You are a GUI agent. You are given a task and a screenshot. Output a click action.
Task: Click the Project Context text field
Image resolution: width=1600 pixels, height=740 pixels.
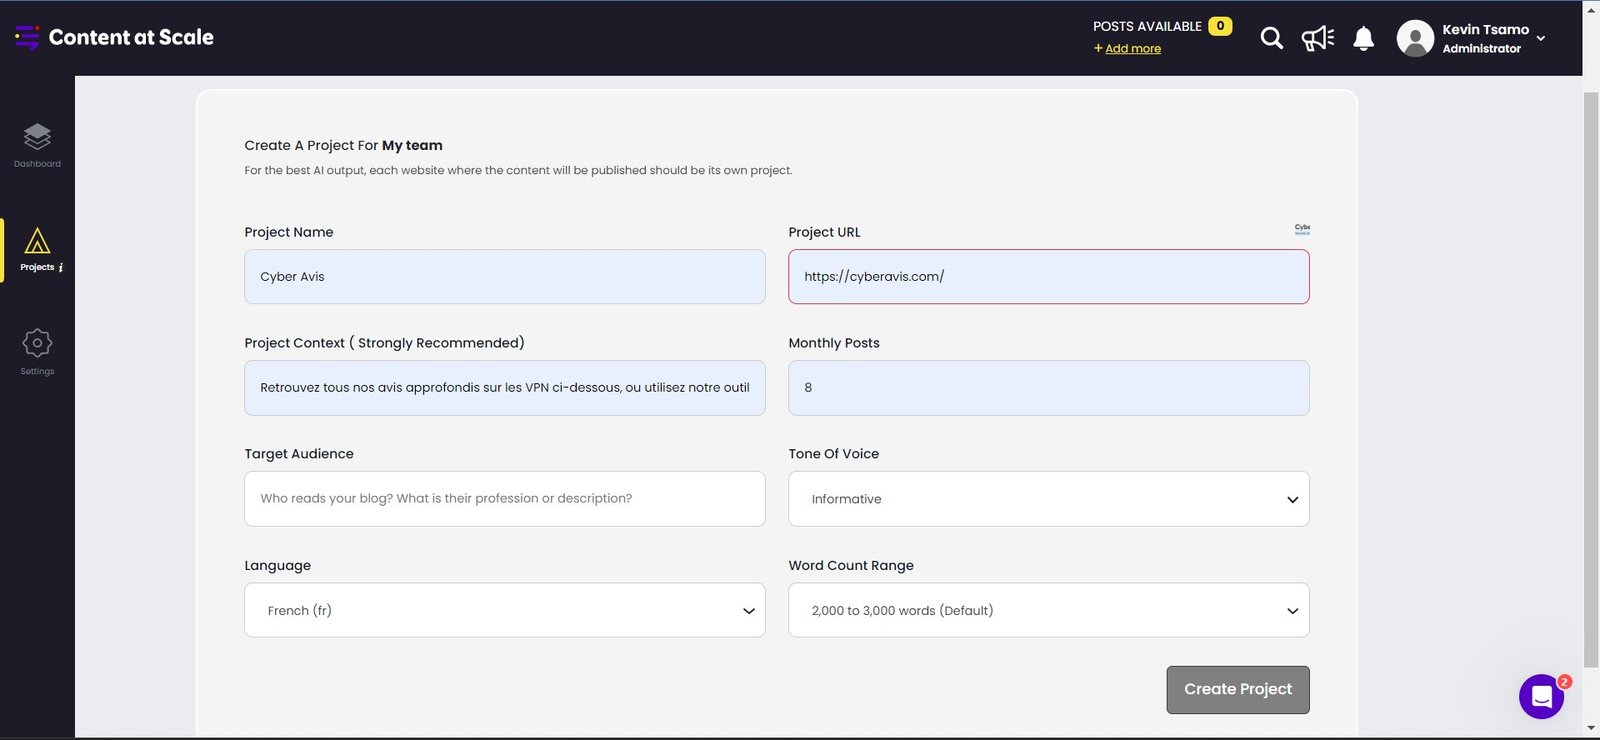point(505,388)
